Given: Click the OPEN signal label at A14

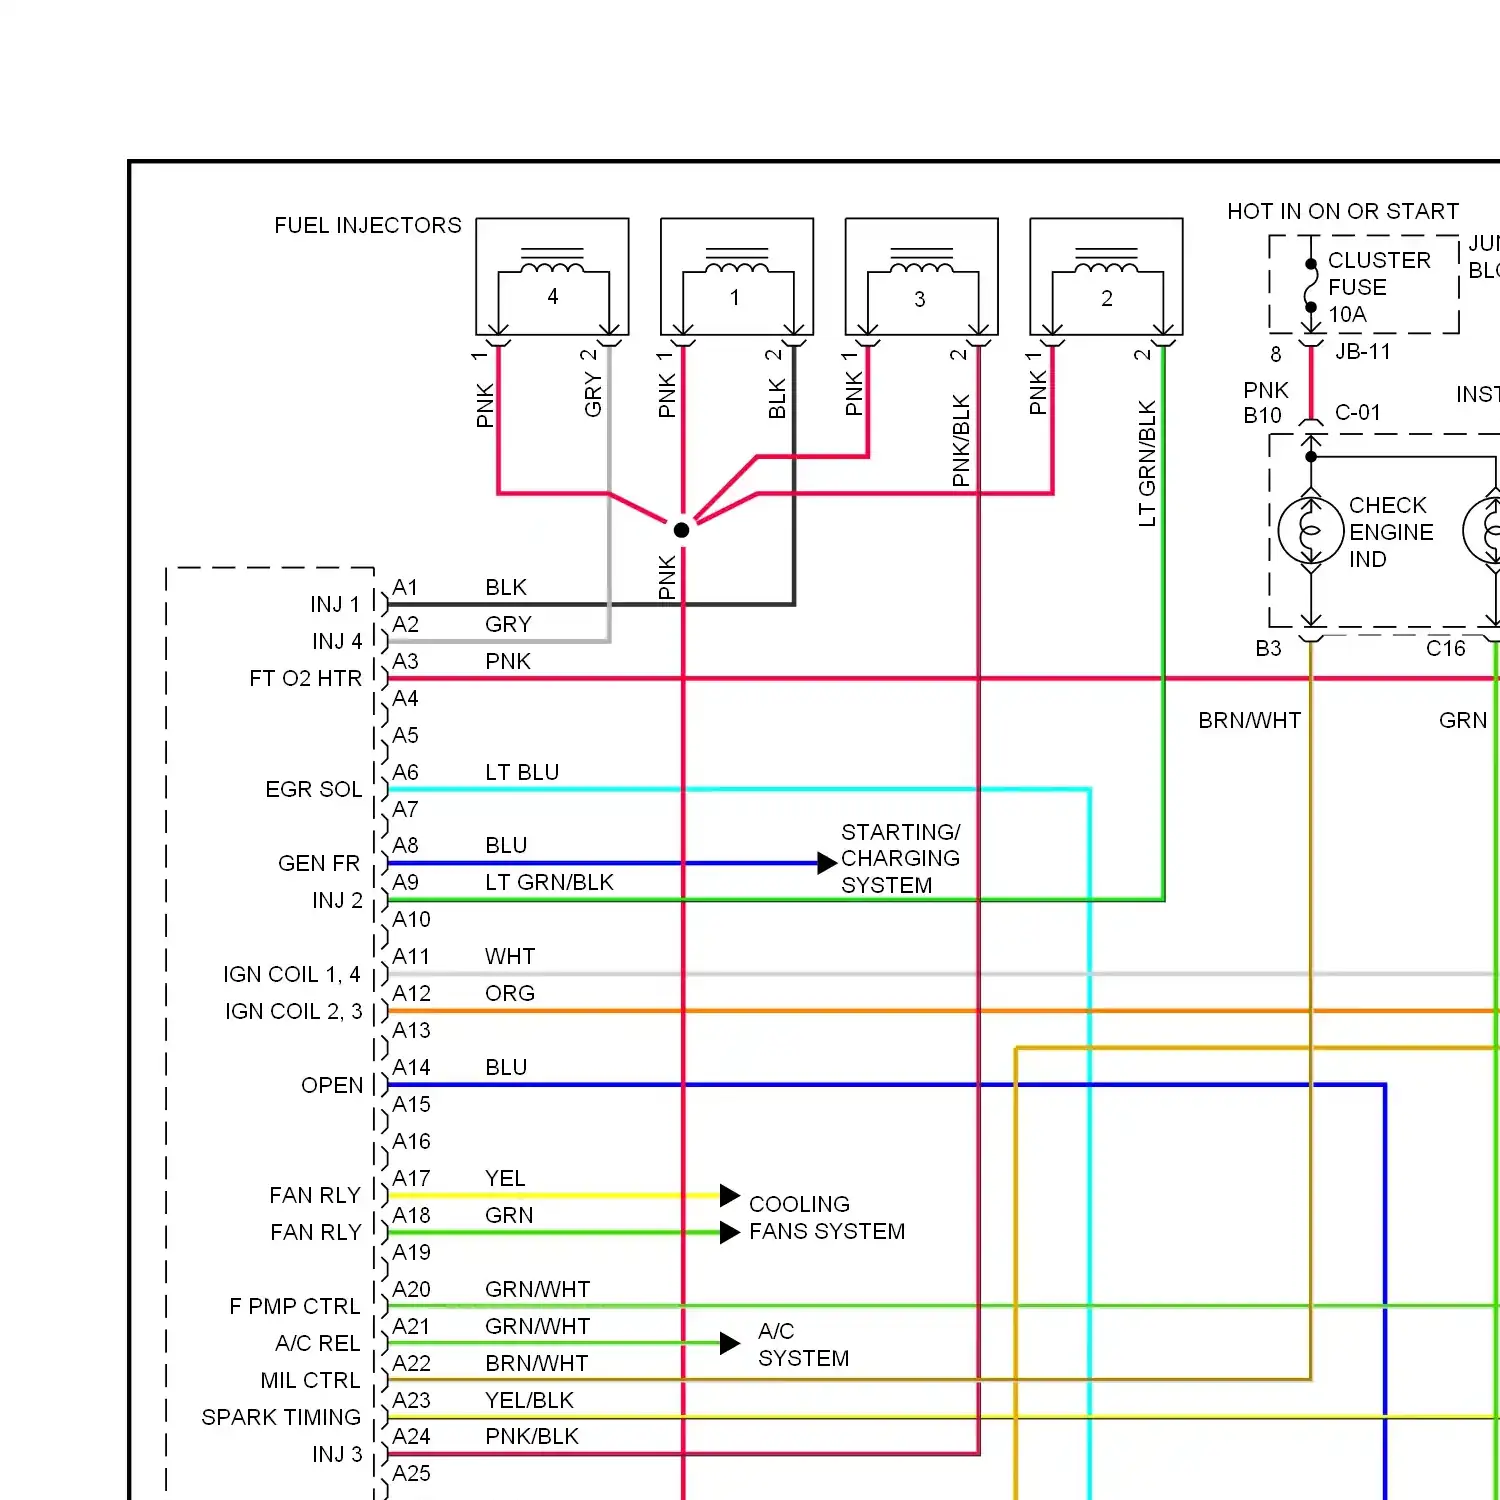Looking at the screenshot, I should coord(332,1085).
